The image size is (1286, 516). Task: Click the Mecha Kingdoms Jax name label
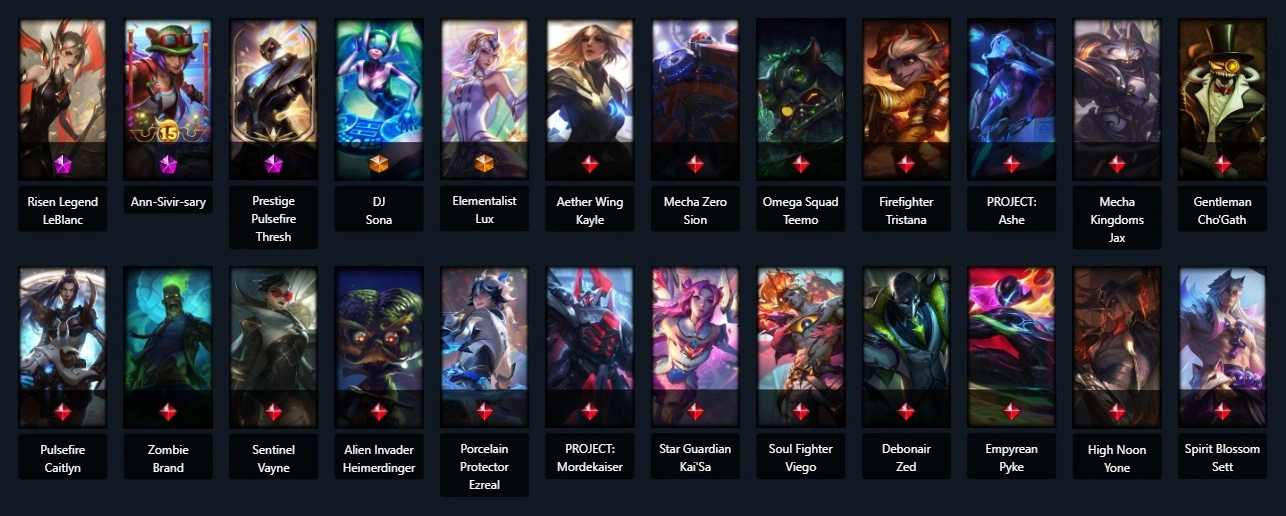[x=1117, y=219]
